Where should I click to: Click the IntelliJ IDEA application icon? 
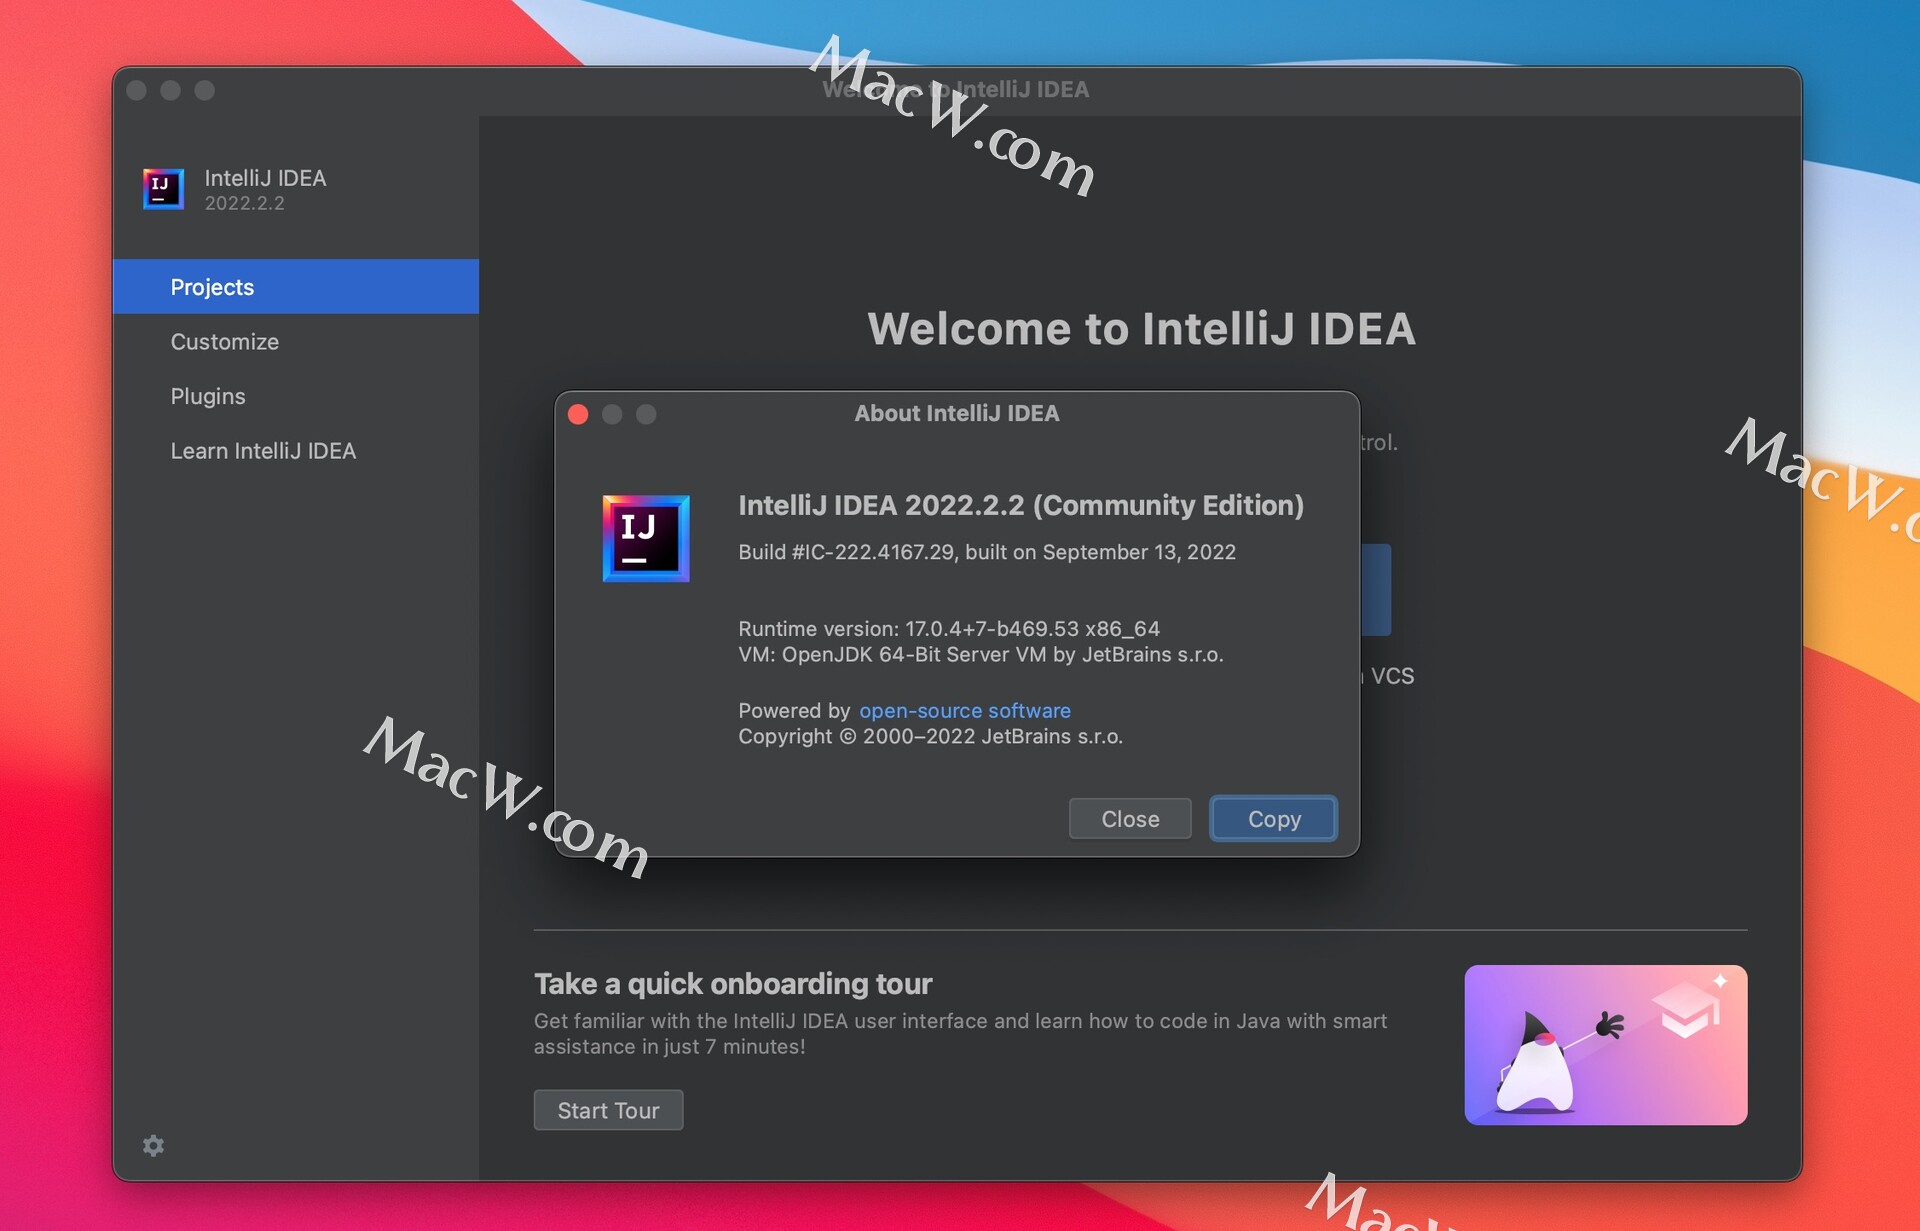pos(165,187)
